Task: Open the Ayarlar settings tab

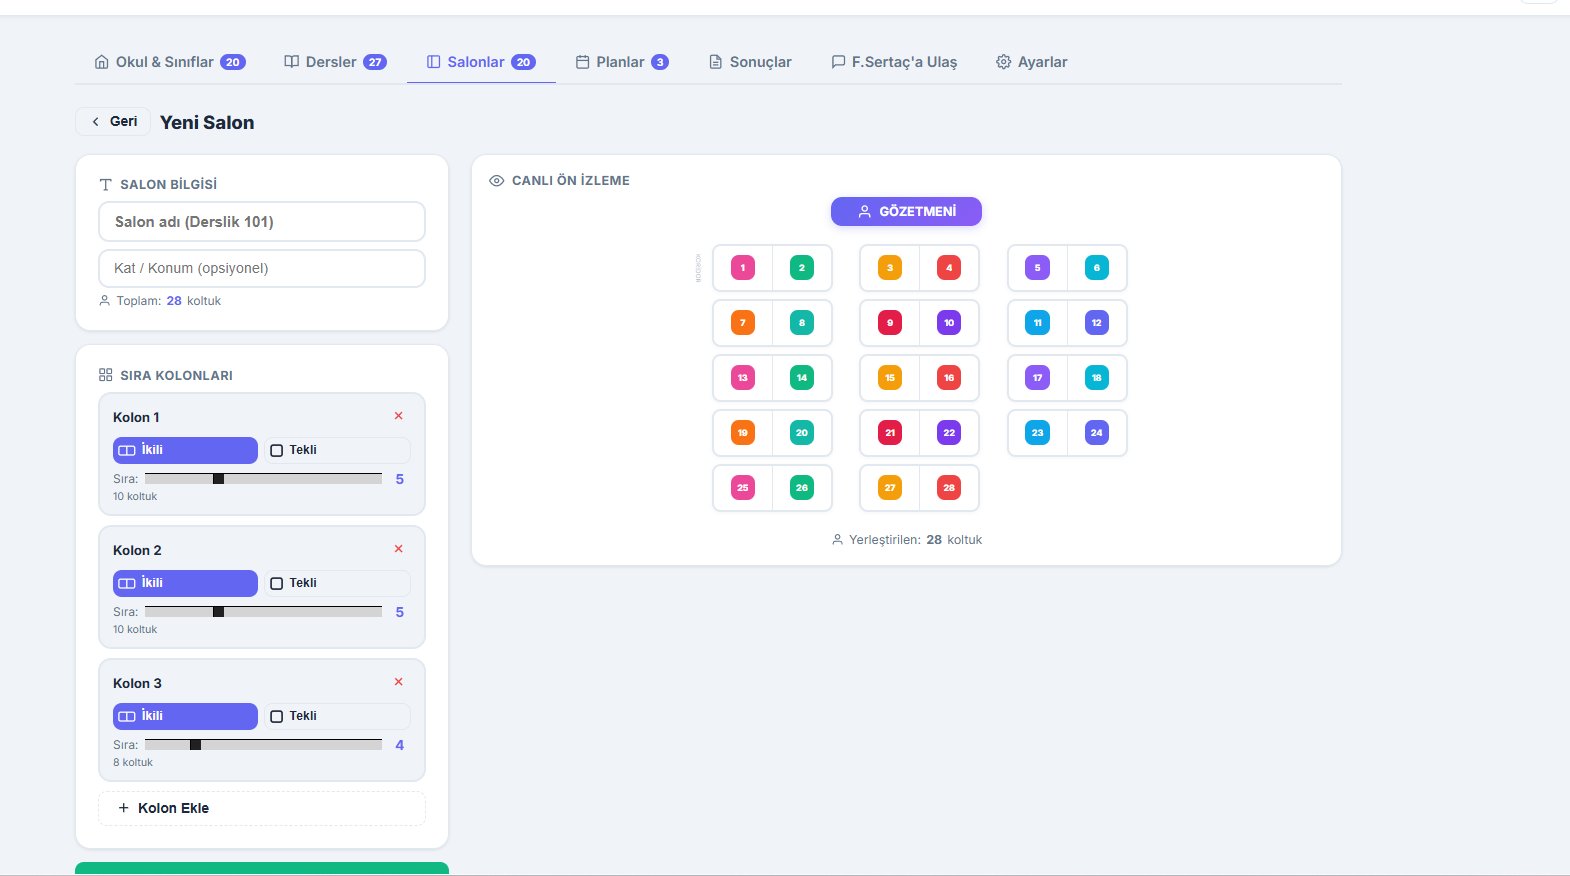Action: 1031,62
